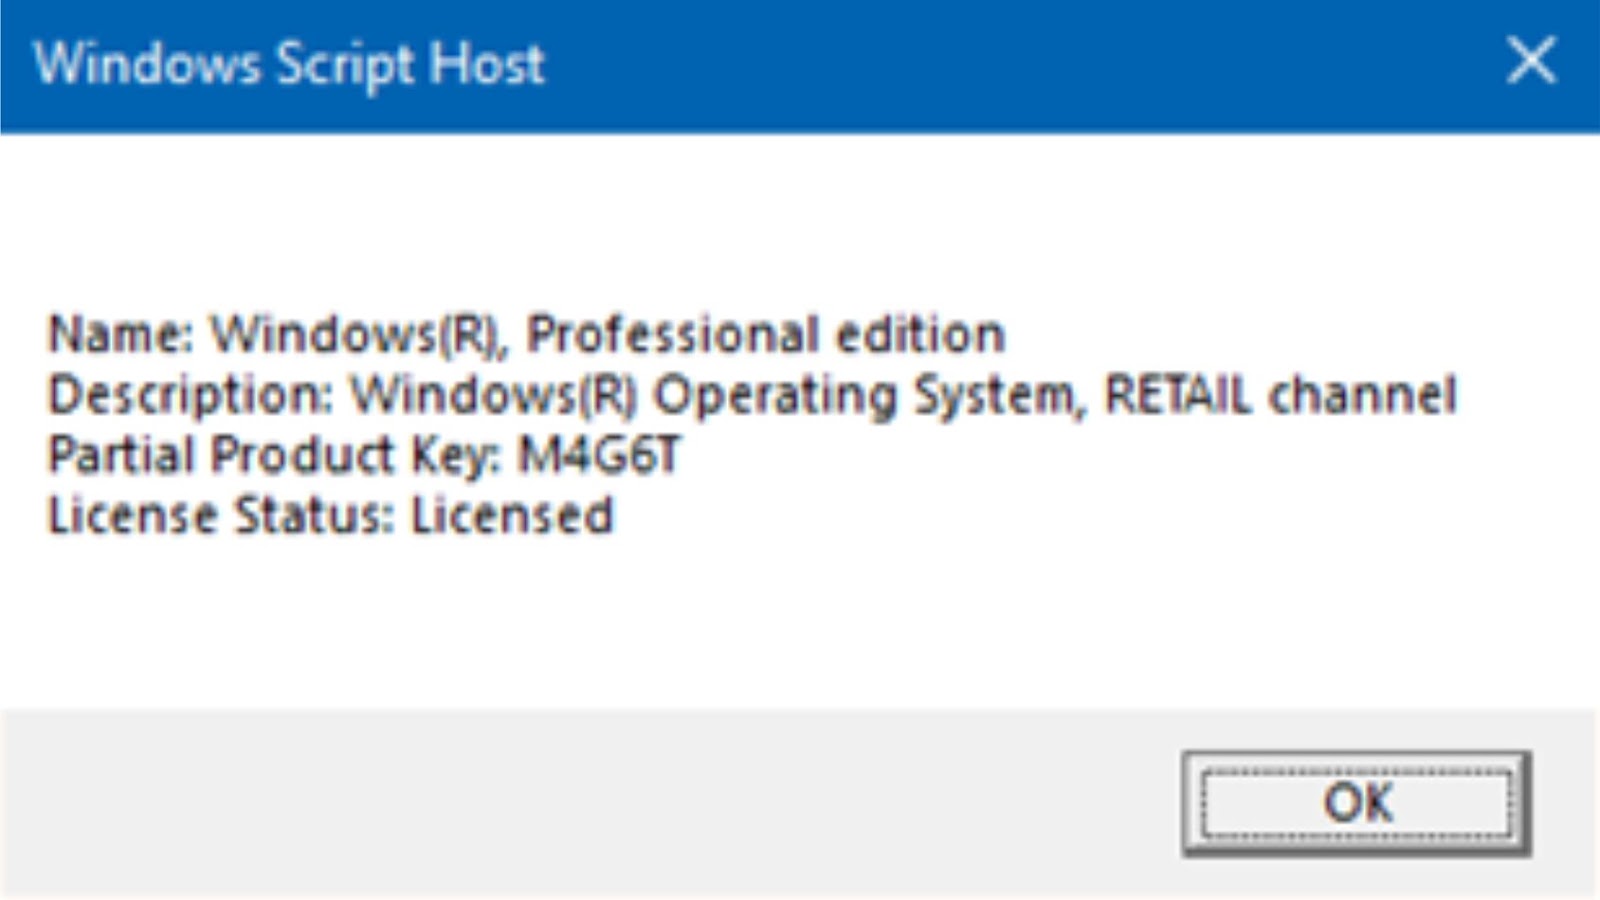Click the Partial Product Key M4G6T line

[364, 456]
